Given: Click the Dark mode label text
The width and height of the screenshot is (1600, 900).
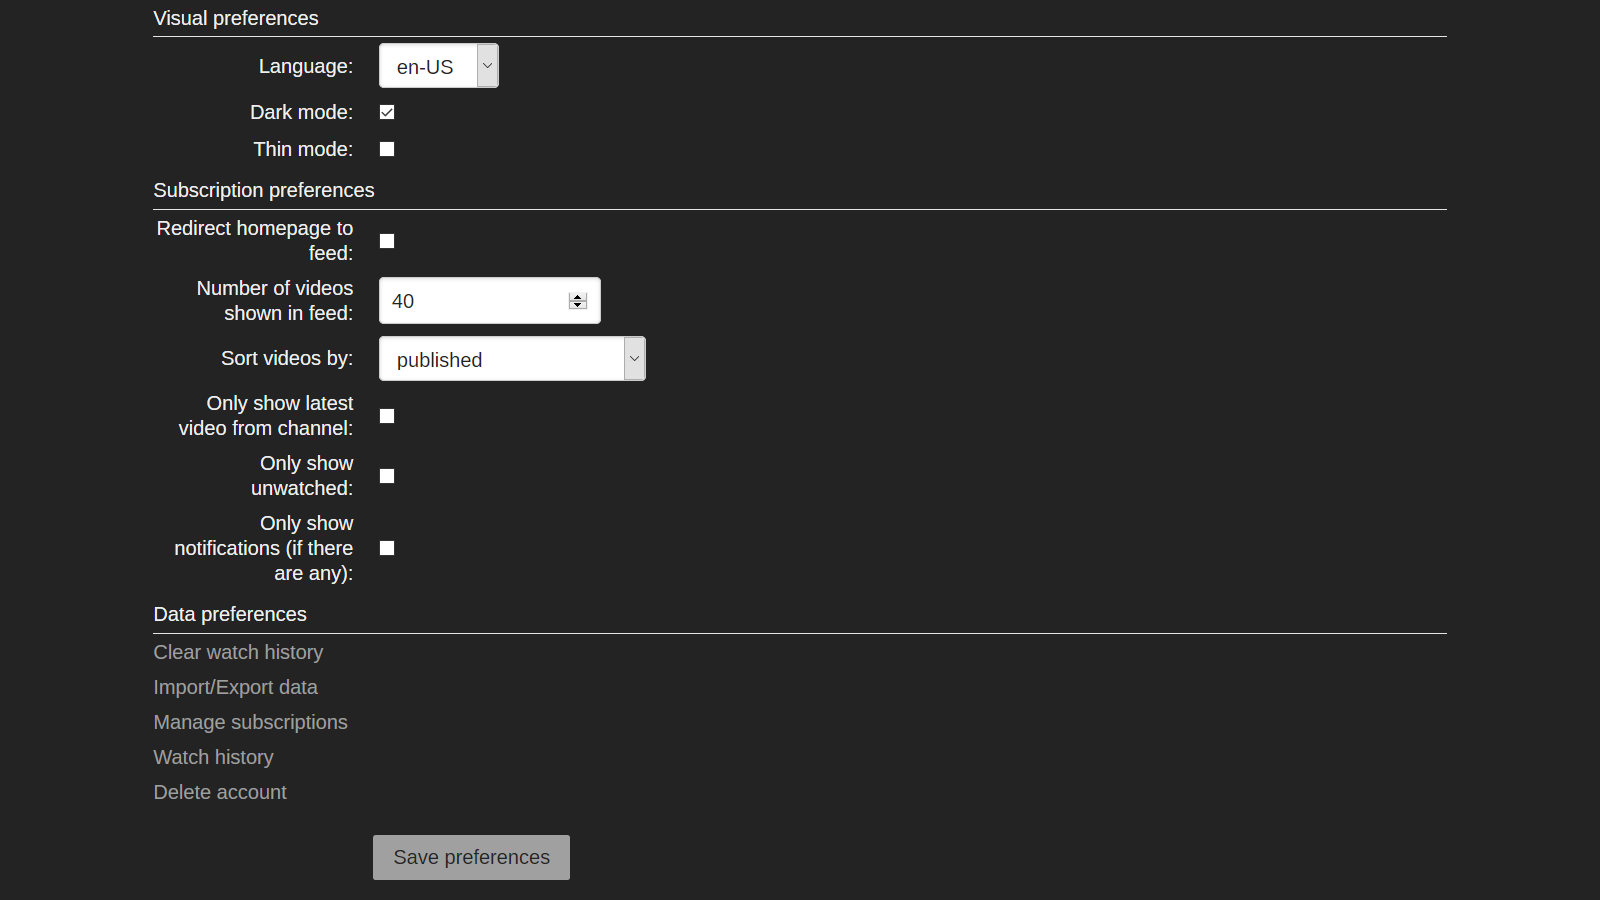Looking at the screenshot, I should (301, 112).
